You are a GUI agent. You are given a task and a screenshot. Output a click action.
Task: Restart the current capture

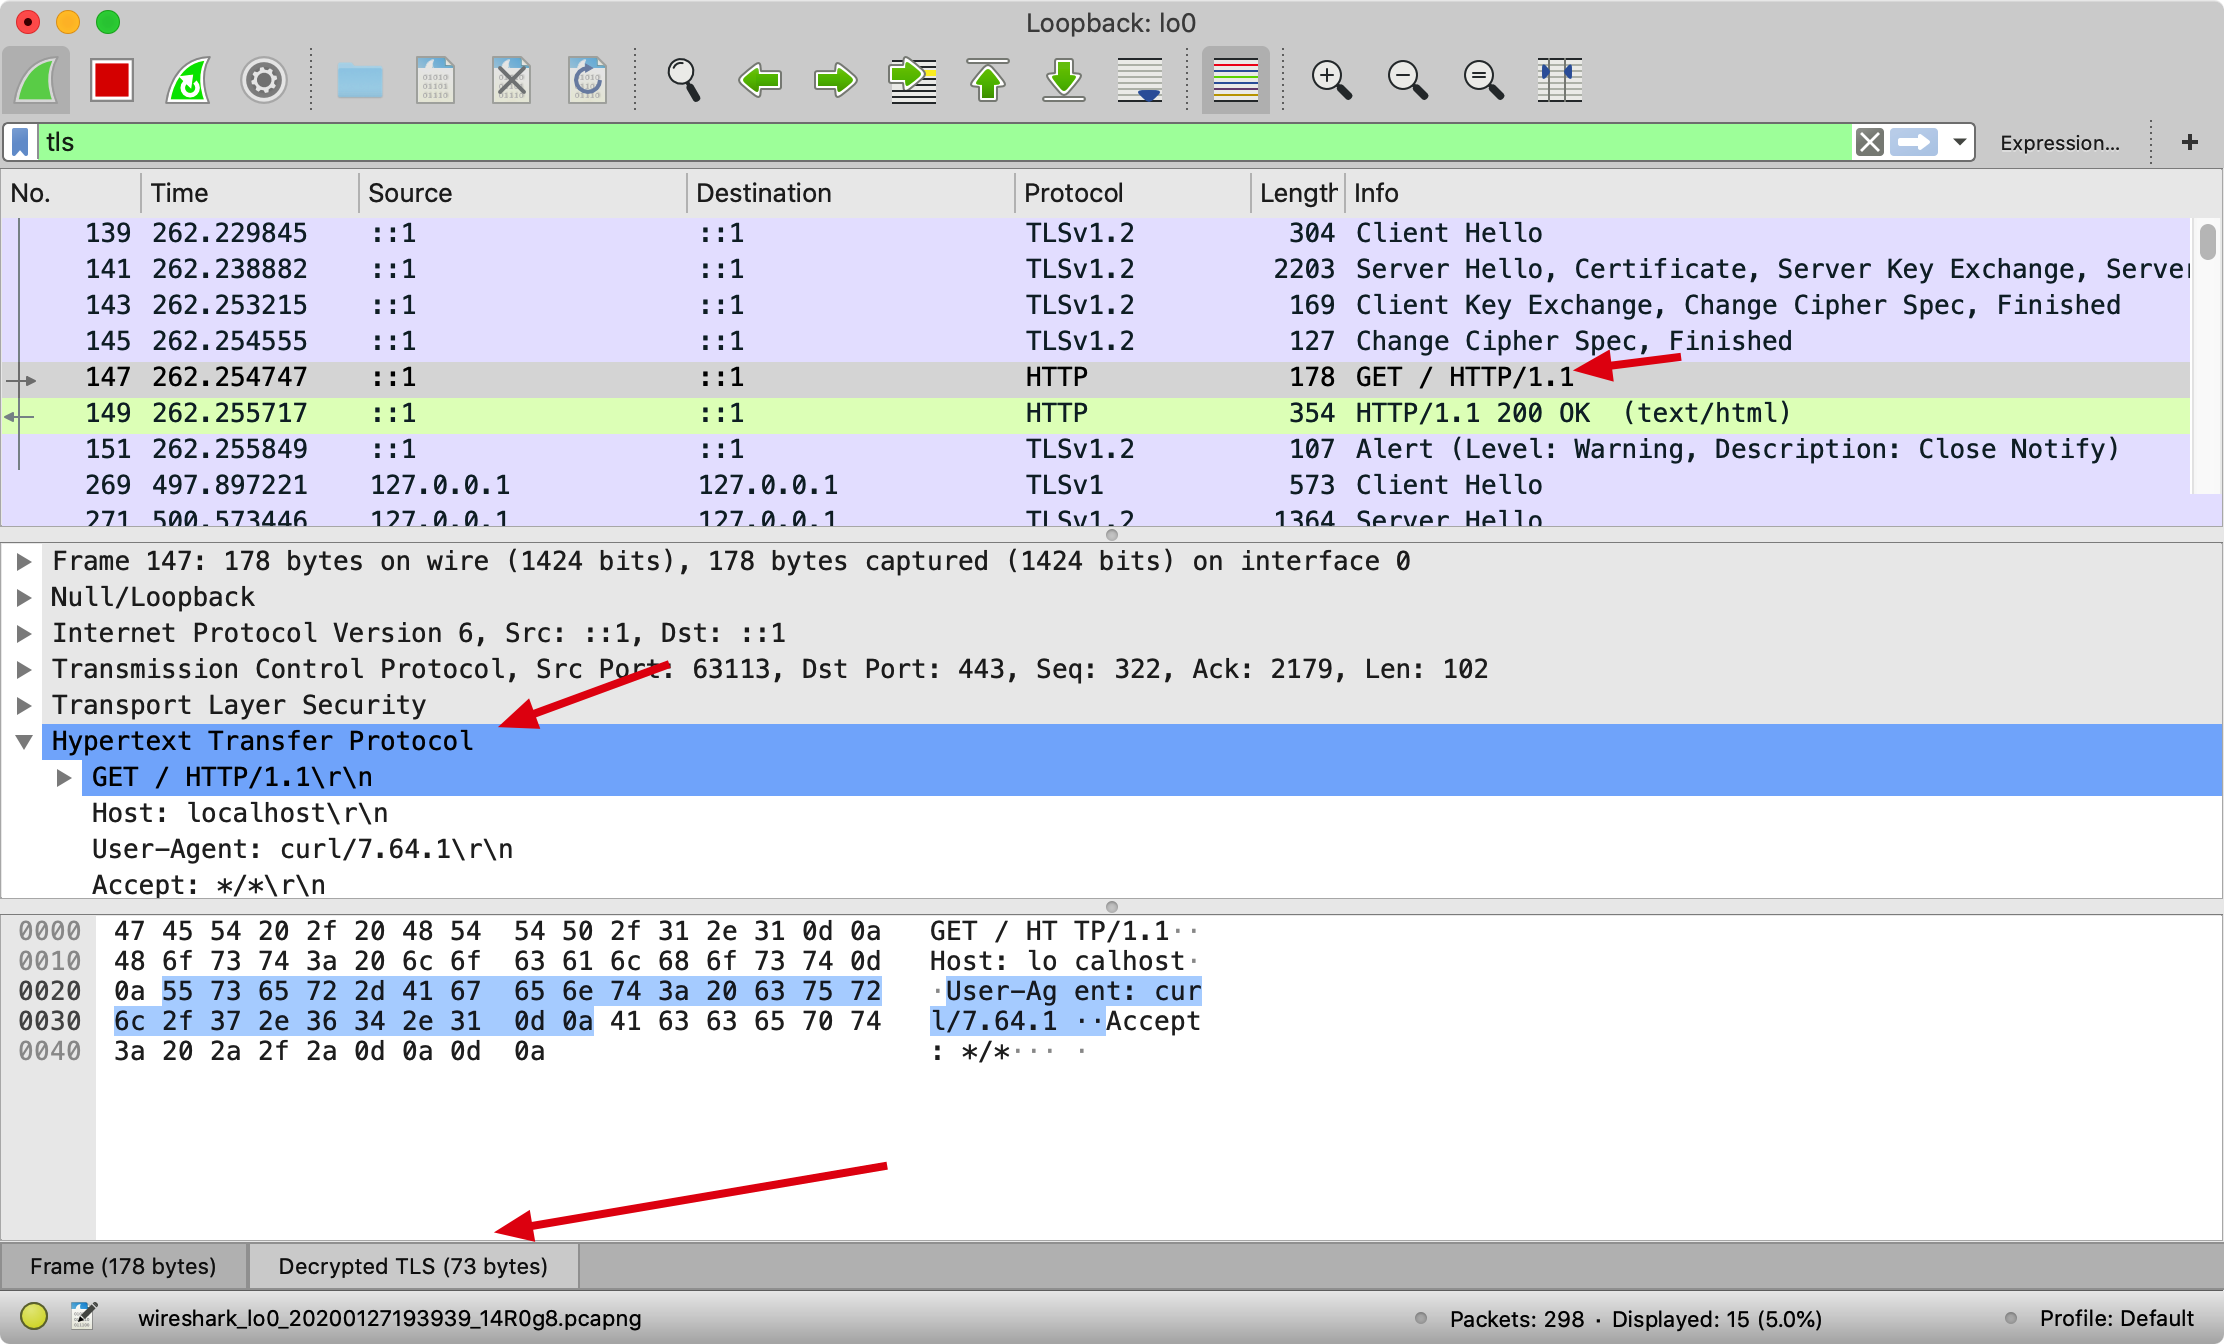[188, 80]
